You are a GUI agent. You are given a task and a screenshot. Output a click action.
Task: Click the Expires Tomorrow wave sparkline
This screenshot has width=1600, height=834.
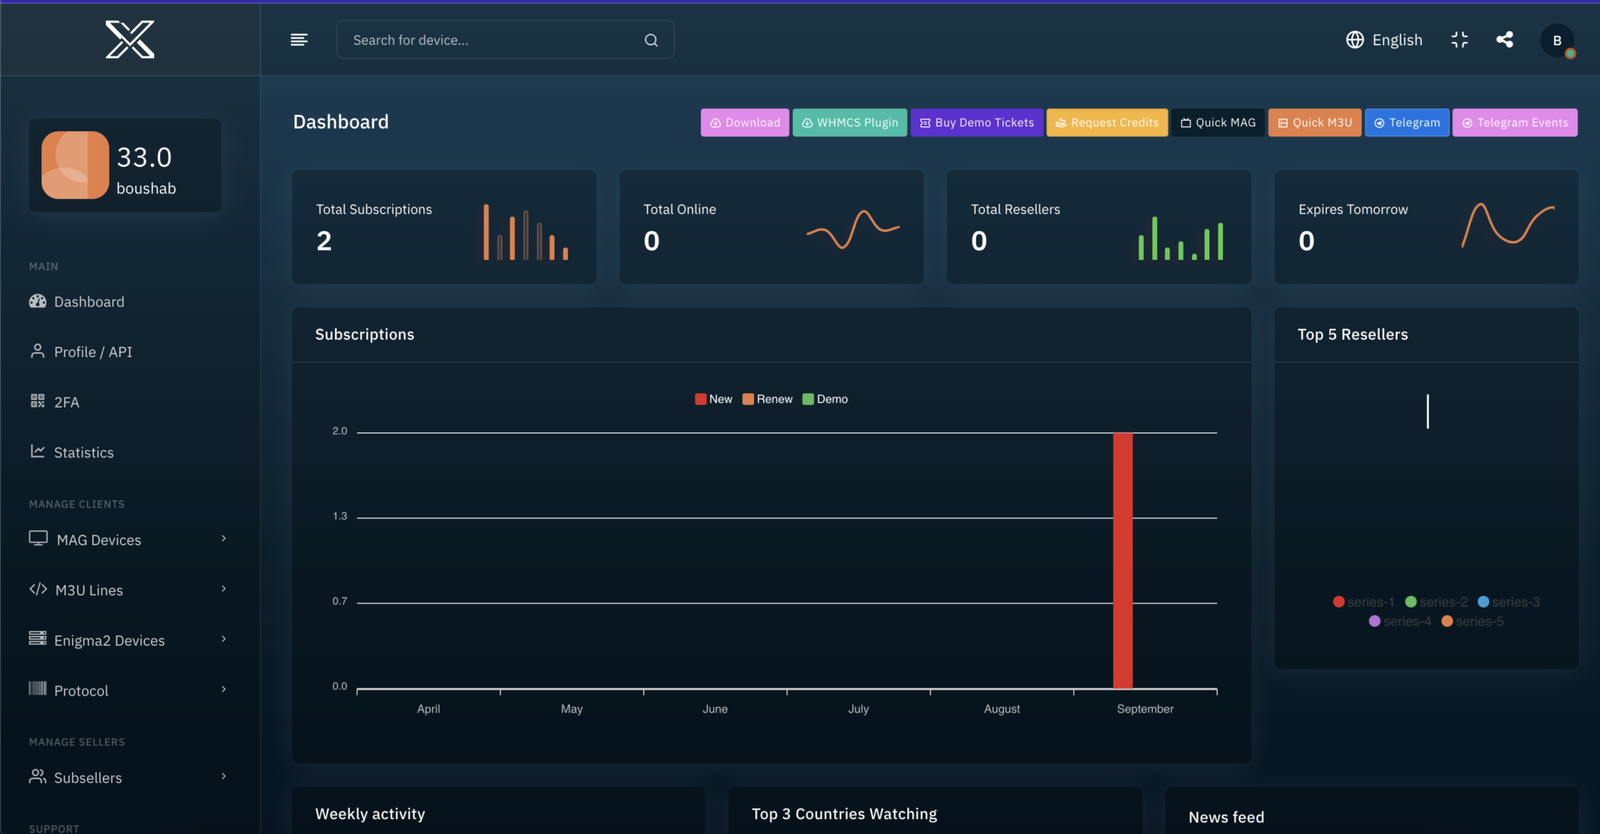point(1508,225)
